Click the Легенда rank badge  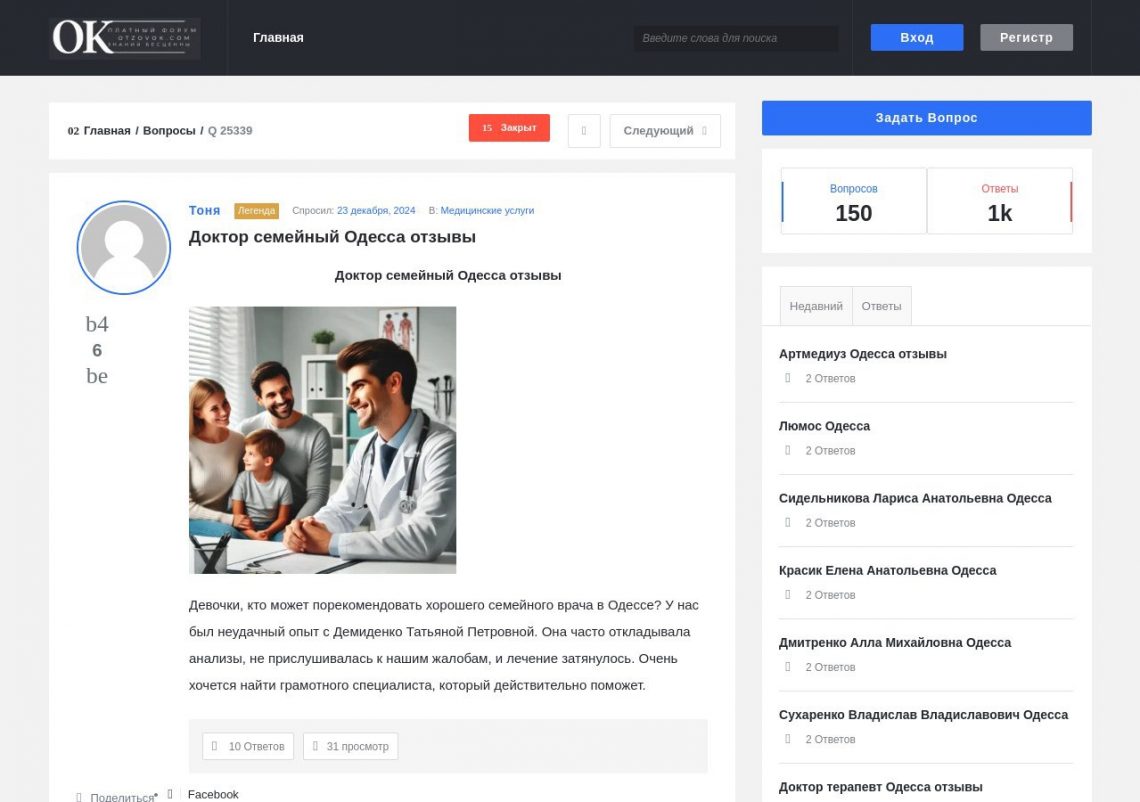pos(257,211)
